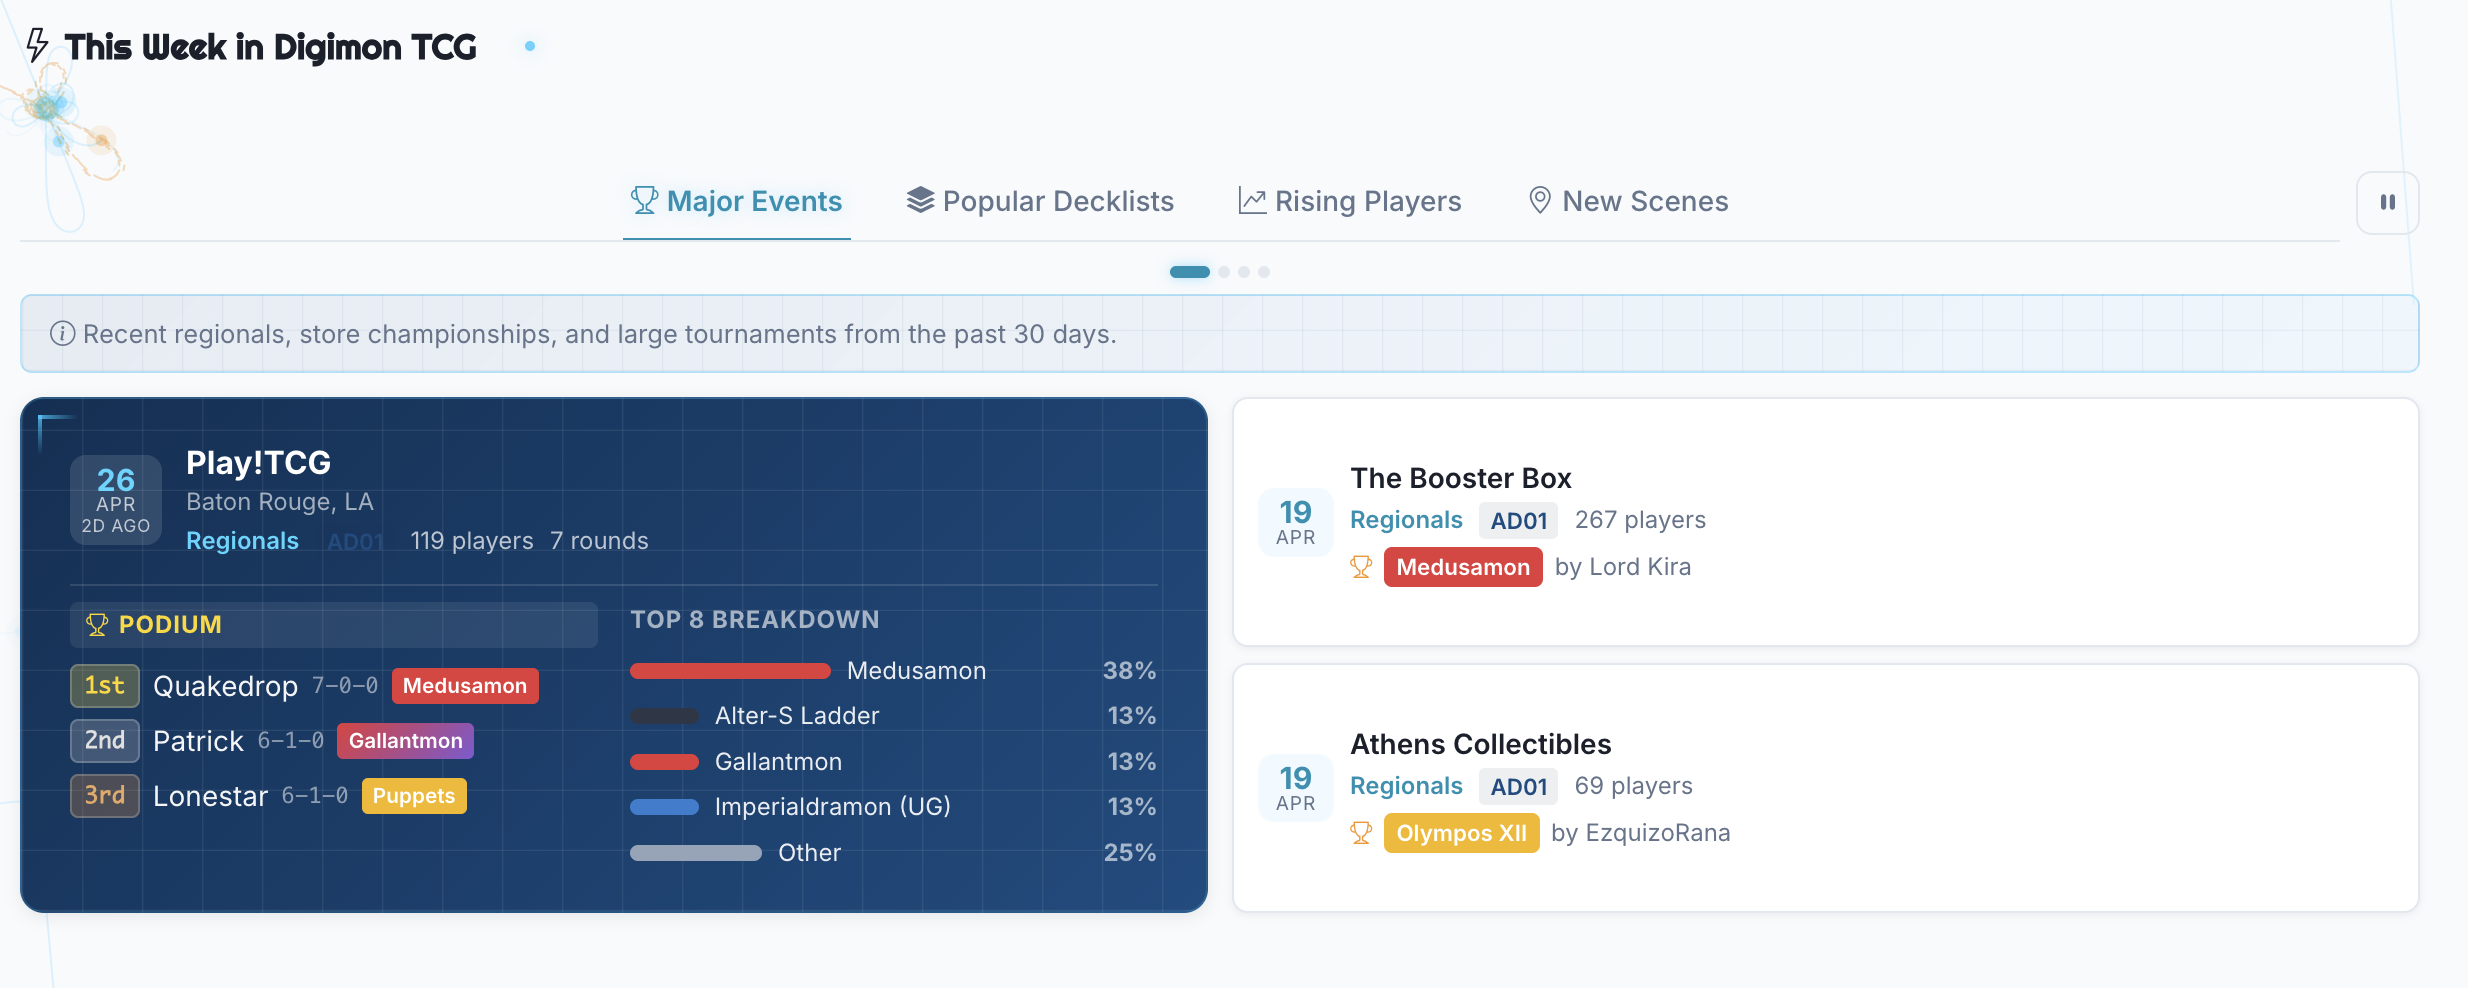Switch to the New Scenes tab
The height and width of the screenshot is (988, 2468).
point(1628,202)
